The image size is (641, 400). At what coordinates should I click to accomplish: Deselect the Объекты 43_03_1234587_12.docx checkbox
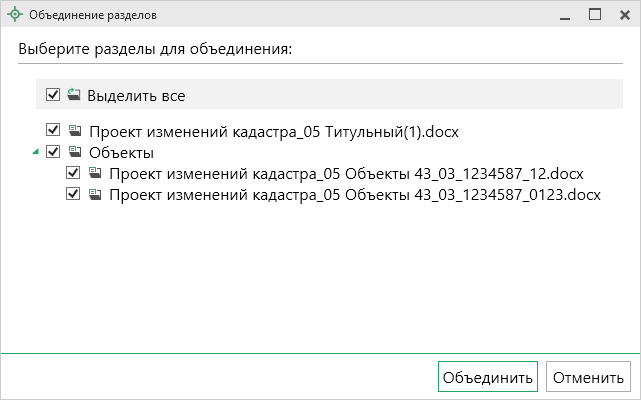pos(73,173)
